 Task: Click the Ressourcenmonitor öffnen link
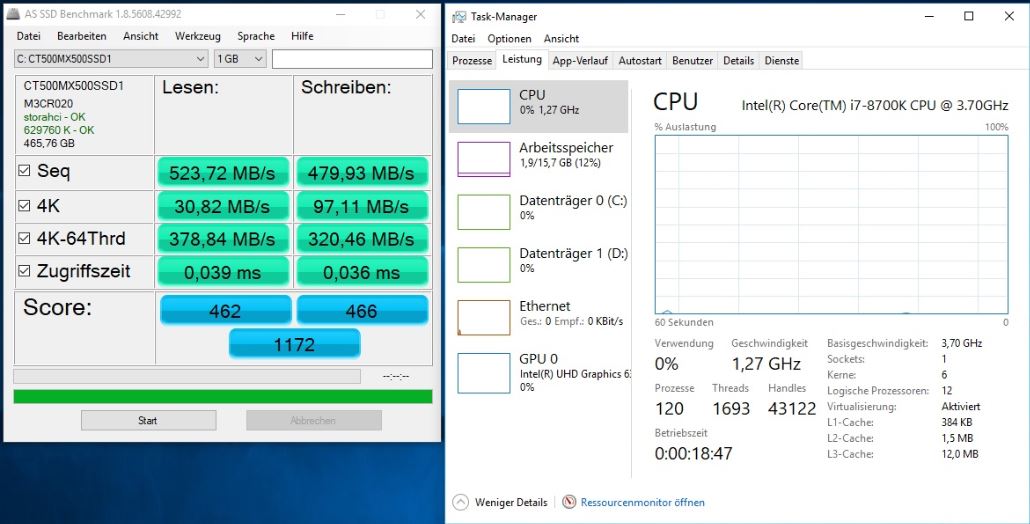tap(642, 502)
